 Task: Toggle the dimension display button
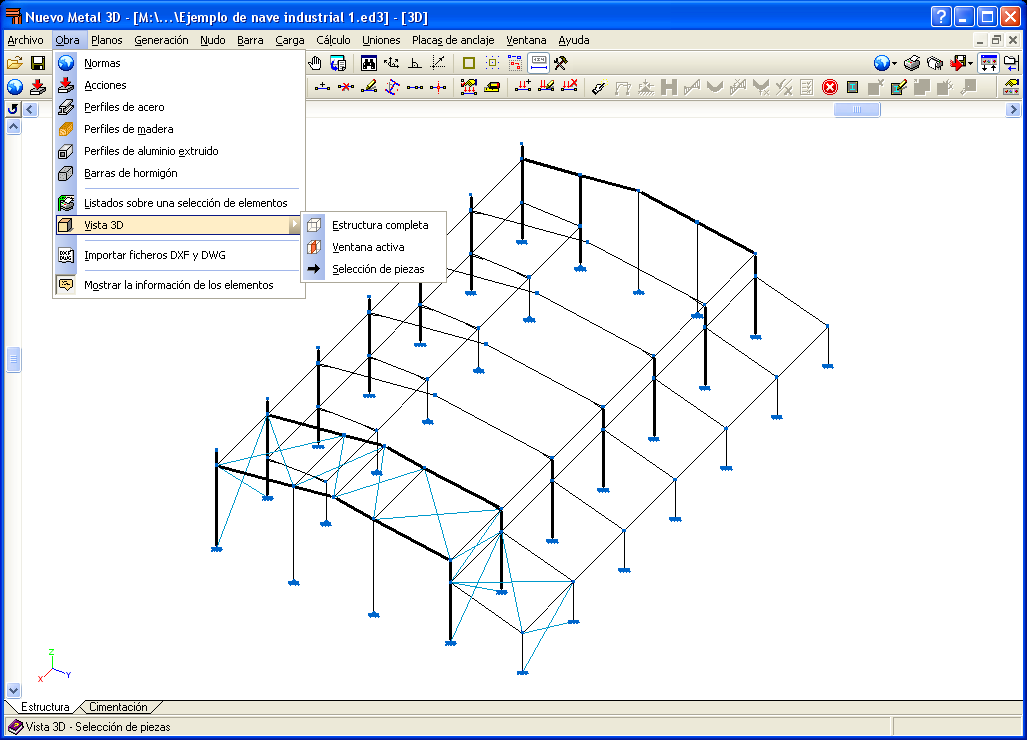click(538, 63)
